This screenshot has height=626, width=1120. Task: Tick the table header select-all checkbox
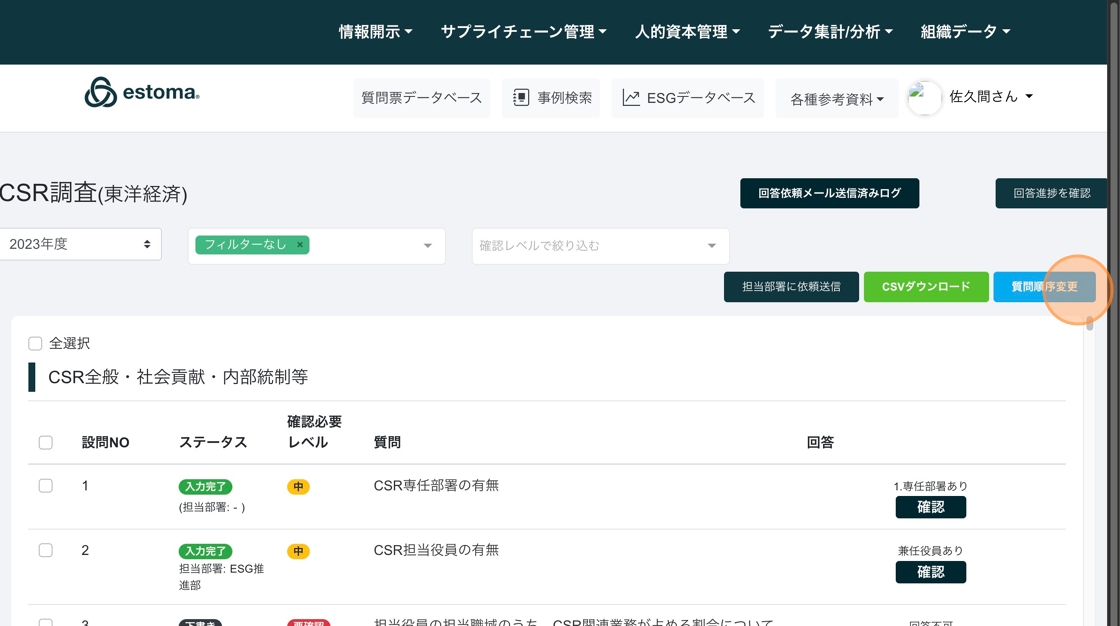click(x=46, y=442)
